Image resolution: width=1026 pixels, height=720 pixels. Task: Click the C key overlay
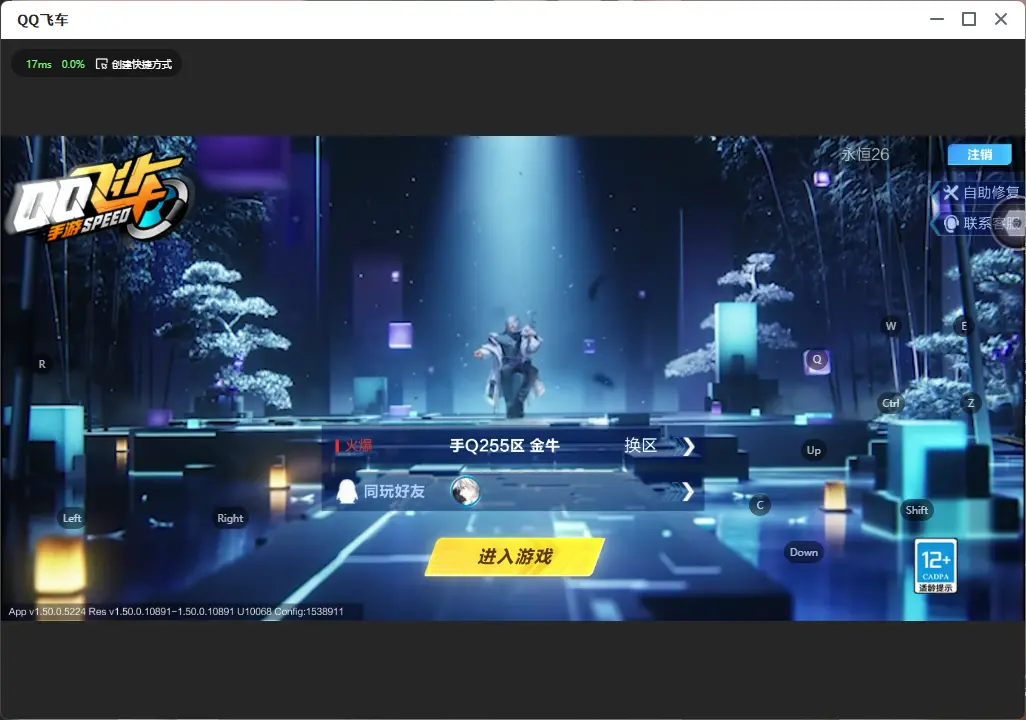[x=760, y=505]
